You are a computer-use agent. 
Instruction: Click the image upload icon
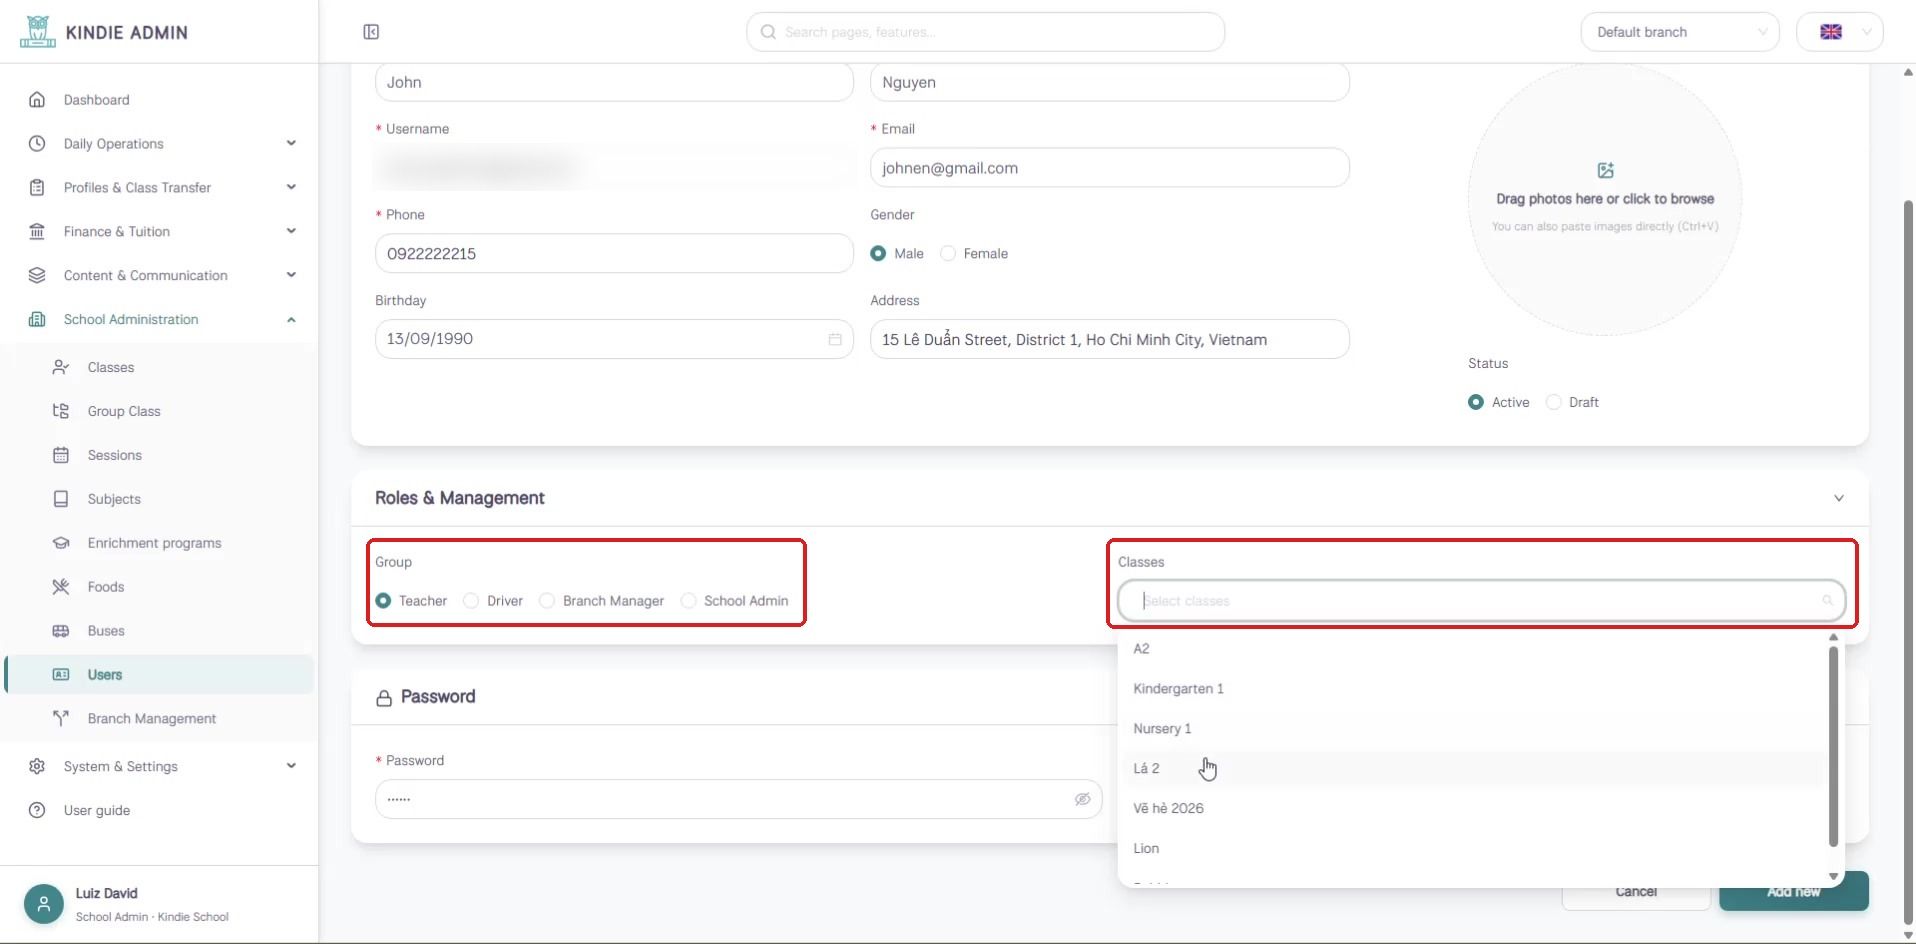[x=1605, y=171]
